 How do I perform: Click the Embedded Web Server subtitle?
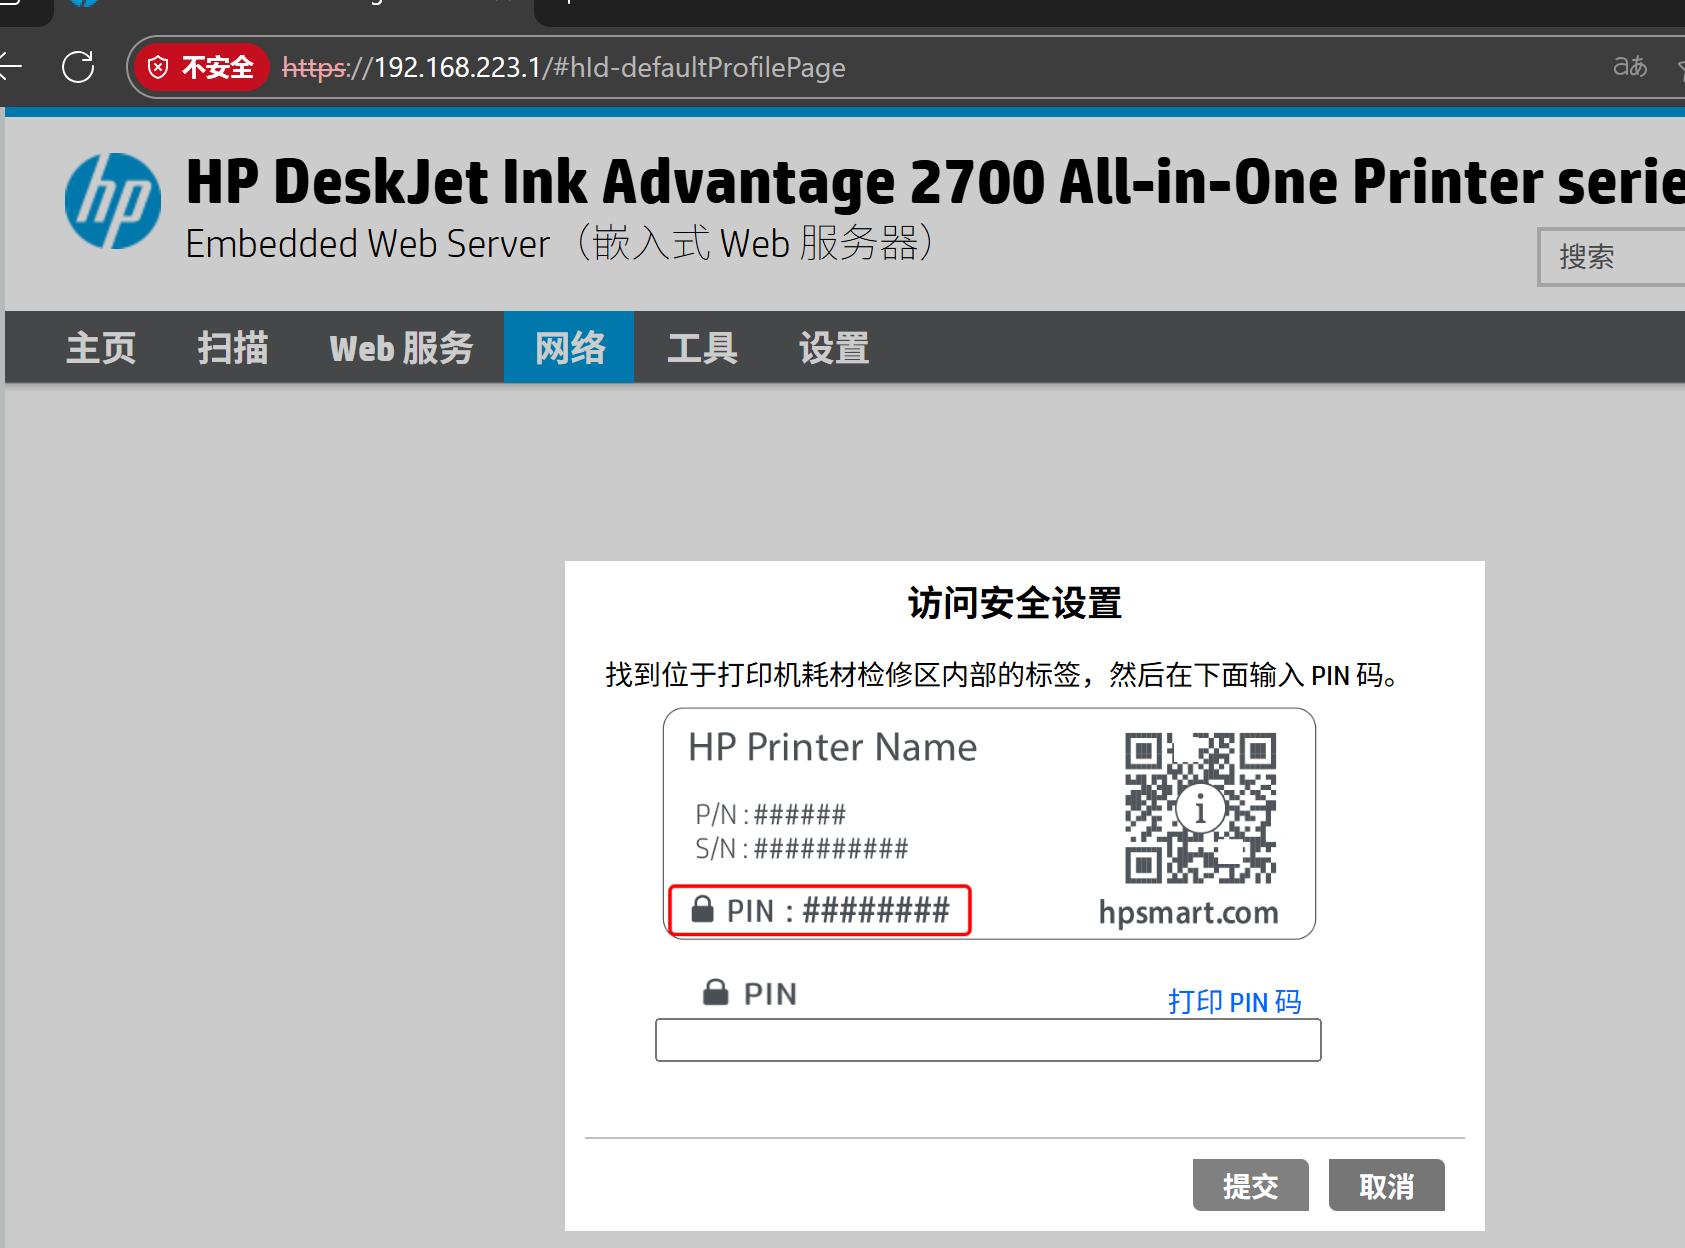pos(561,243)
